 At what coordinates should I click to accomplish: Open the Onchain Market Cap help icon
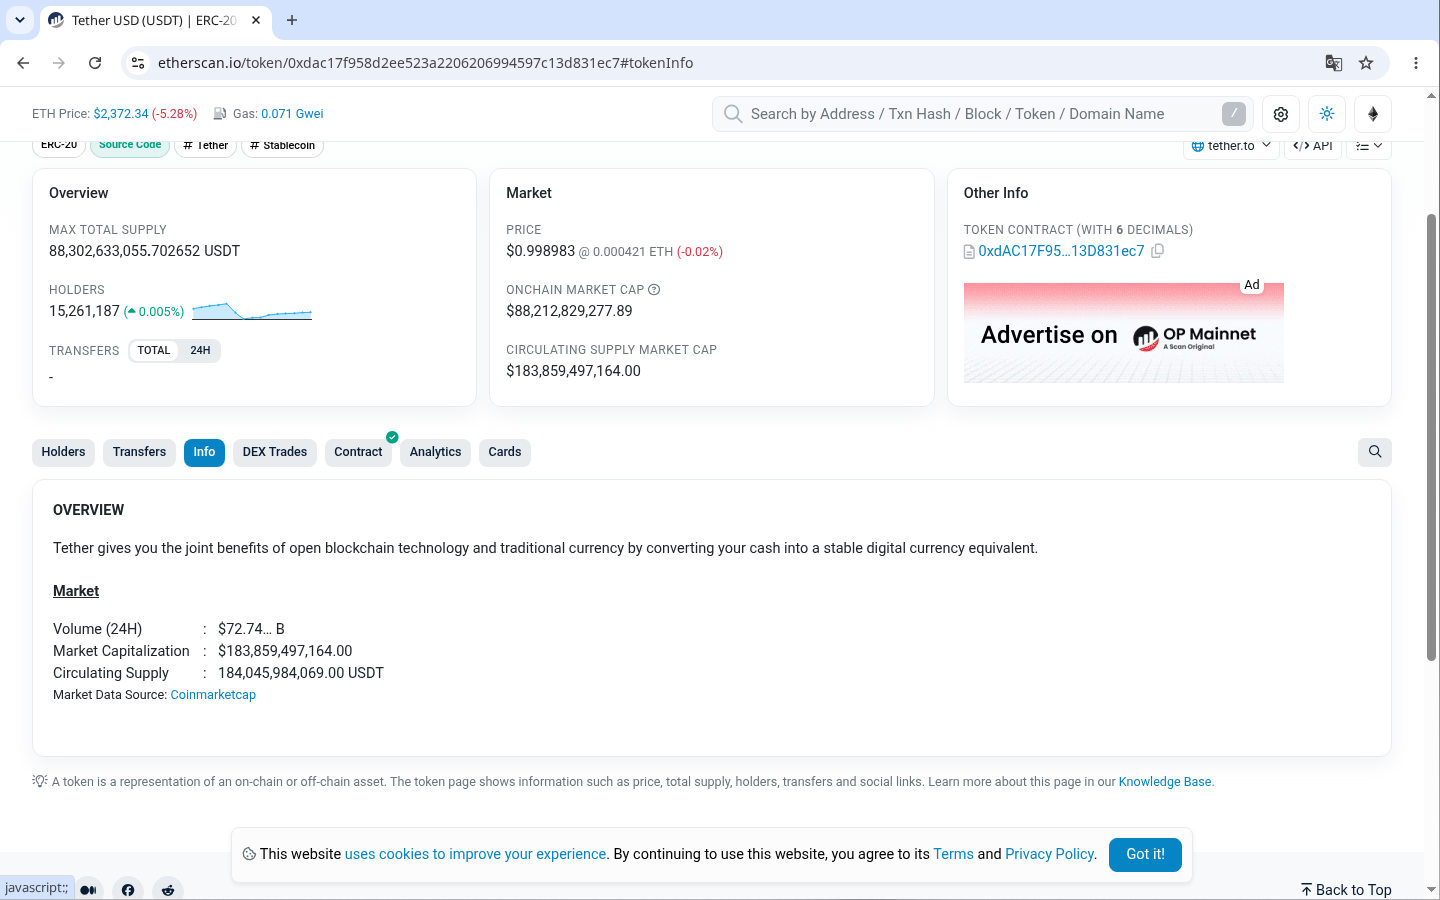tap(654, 290)
